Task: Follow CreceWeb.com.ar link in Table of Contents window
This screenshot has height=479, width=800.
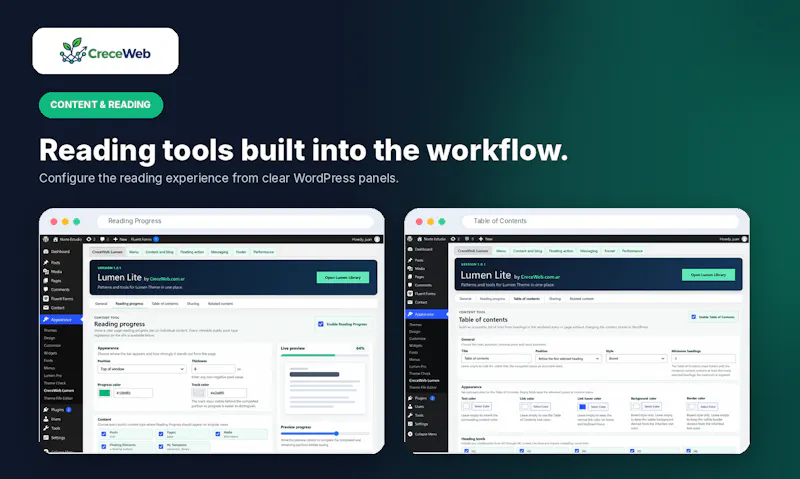Action: pos(540,277)
